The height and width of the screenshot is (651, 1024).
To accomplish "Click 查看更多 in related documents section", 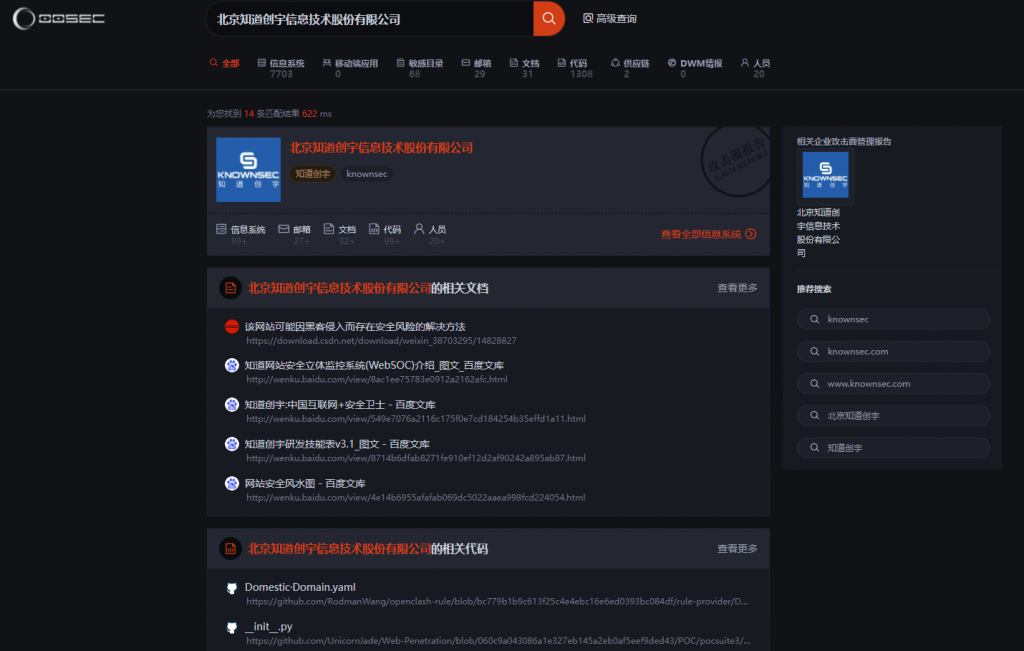I will click(737, 288).
